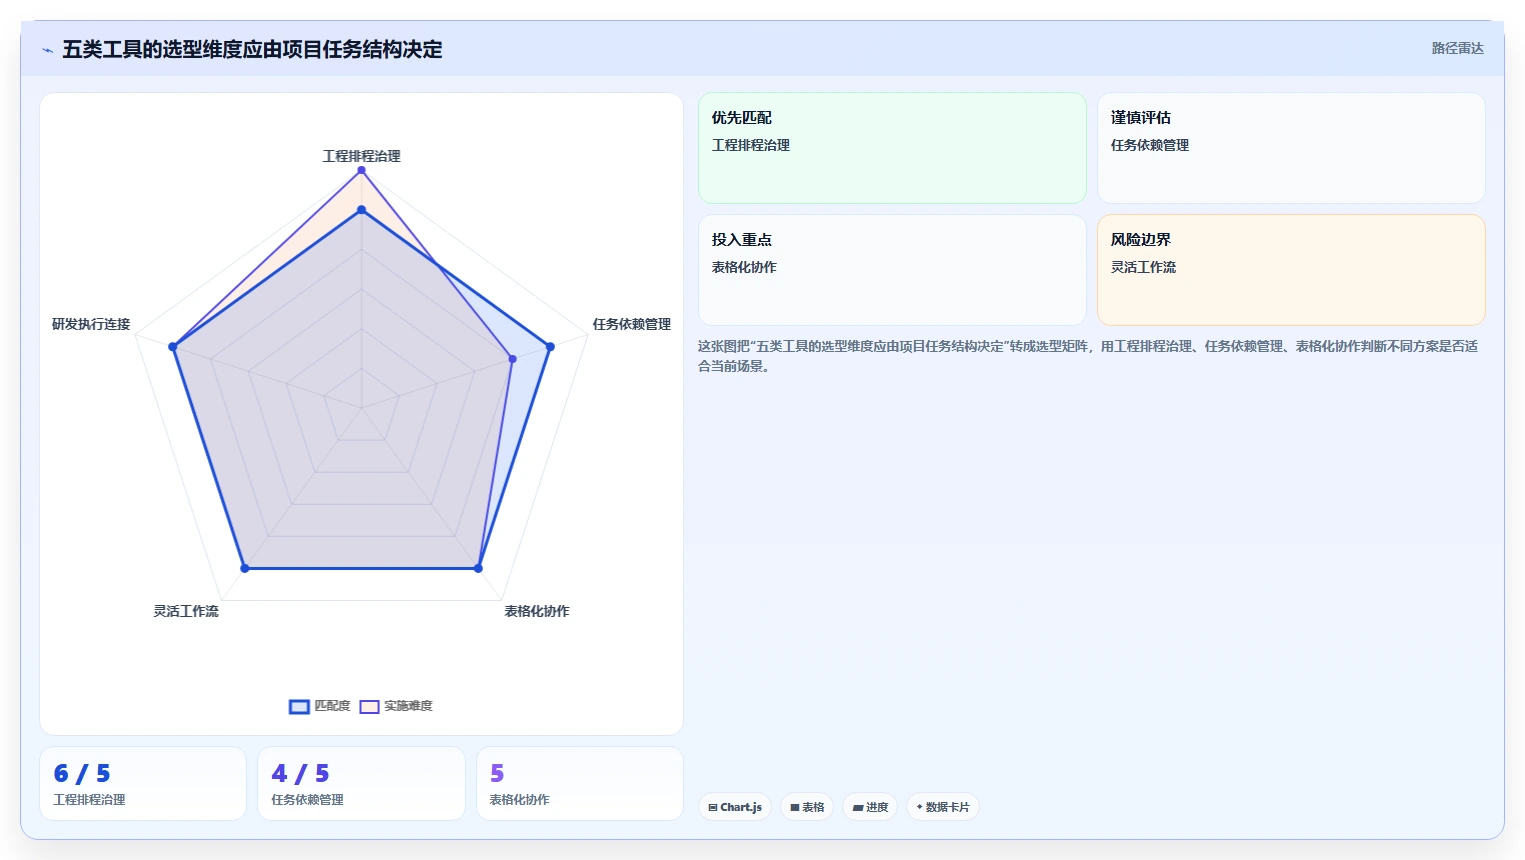Viewport: 1525px width, 860px height.
Task: Click the 表格 tag chip
Action: click(x=807, y=807)
